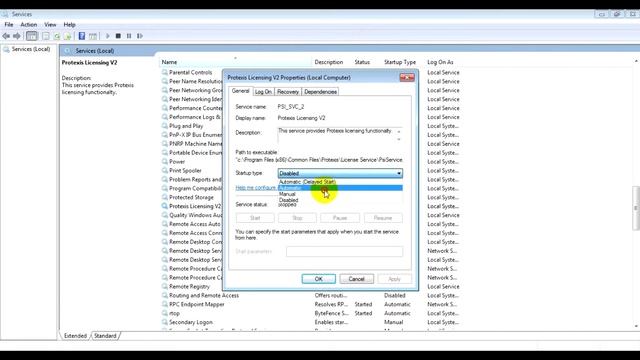This screenshot has height=360, width=640.
Task: Click the services list scroll-down arrow
Action: click(636, 326)
